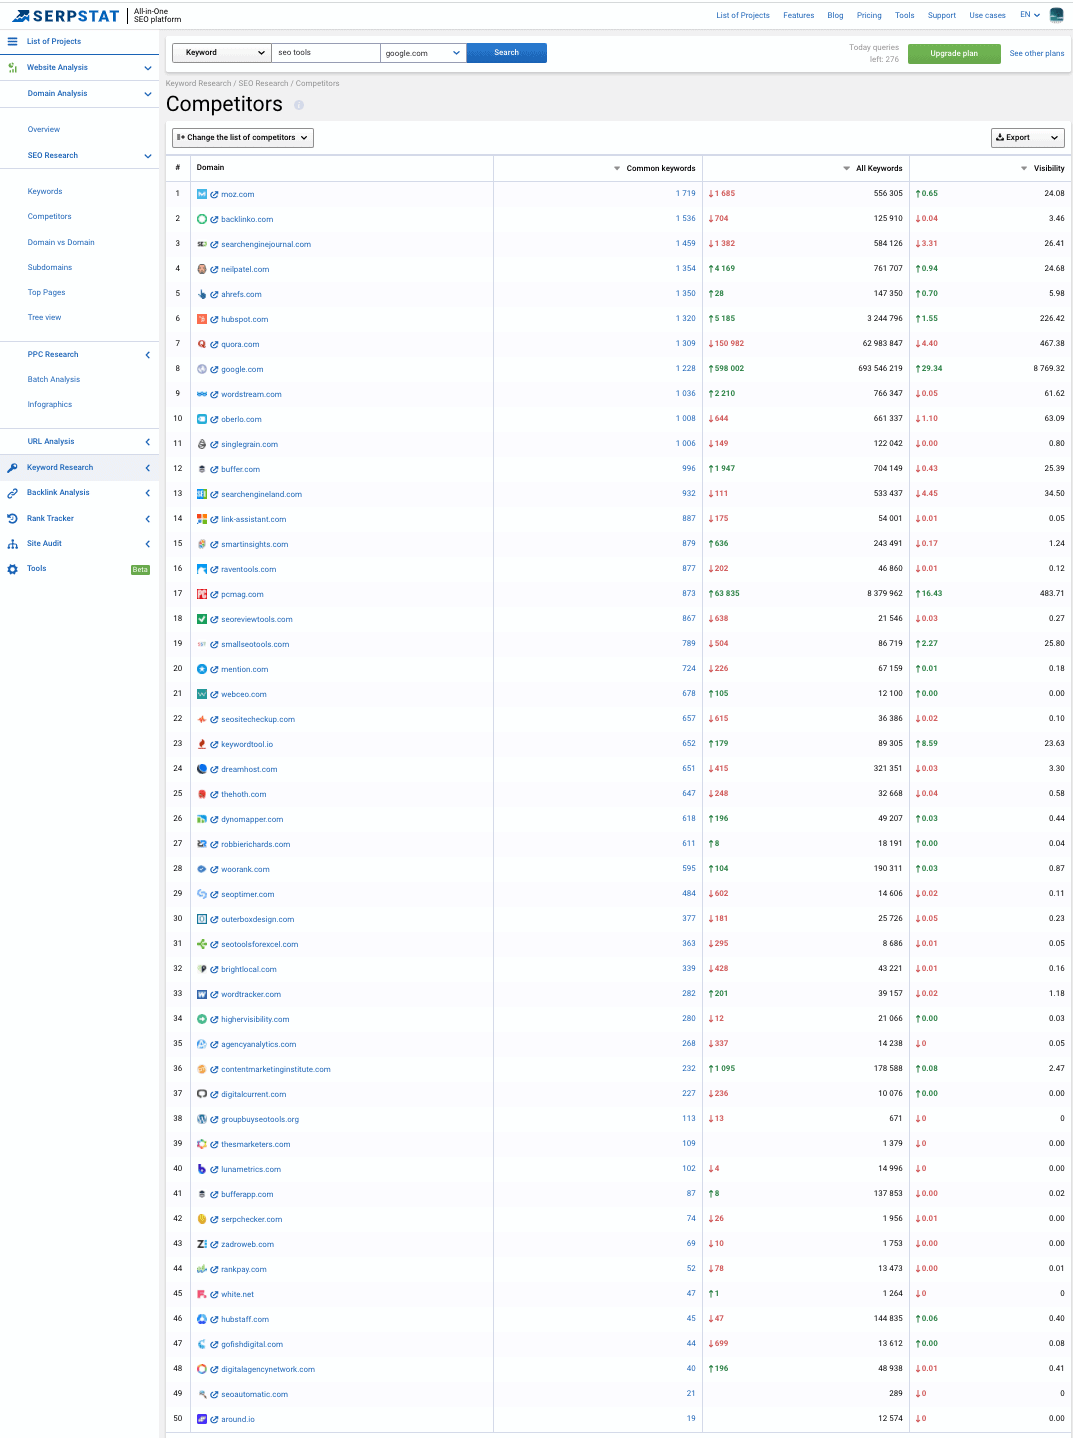Click the searchenginejournal.com domain link
This screenshot has width=1073, height=1438.
(266, 244)
